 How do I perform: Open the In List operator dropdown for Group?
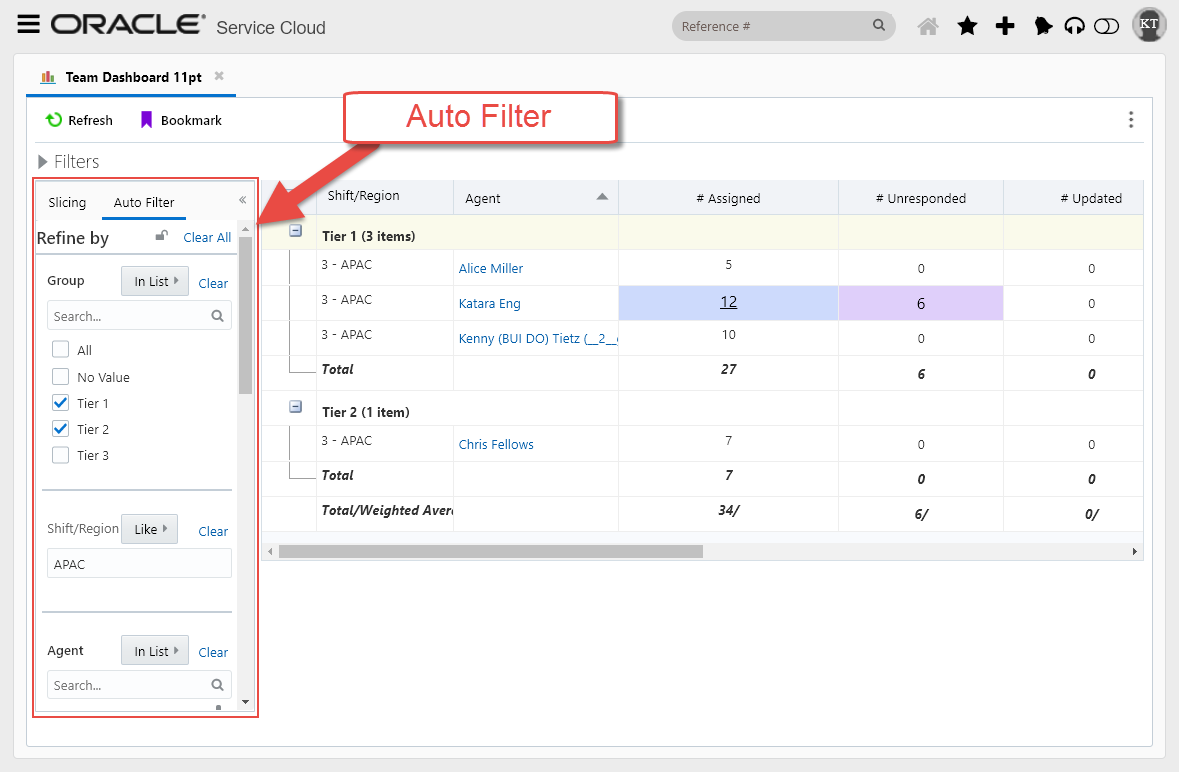pyautogui.click(x=155, y=281)
